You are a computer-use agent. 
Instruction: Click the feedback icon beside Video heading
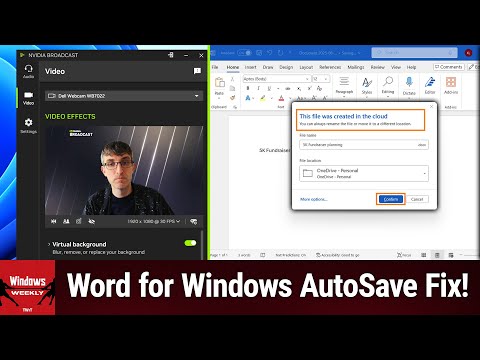point(197,71)
